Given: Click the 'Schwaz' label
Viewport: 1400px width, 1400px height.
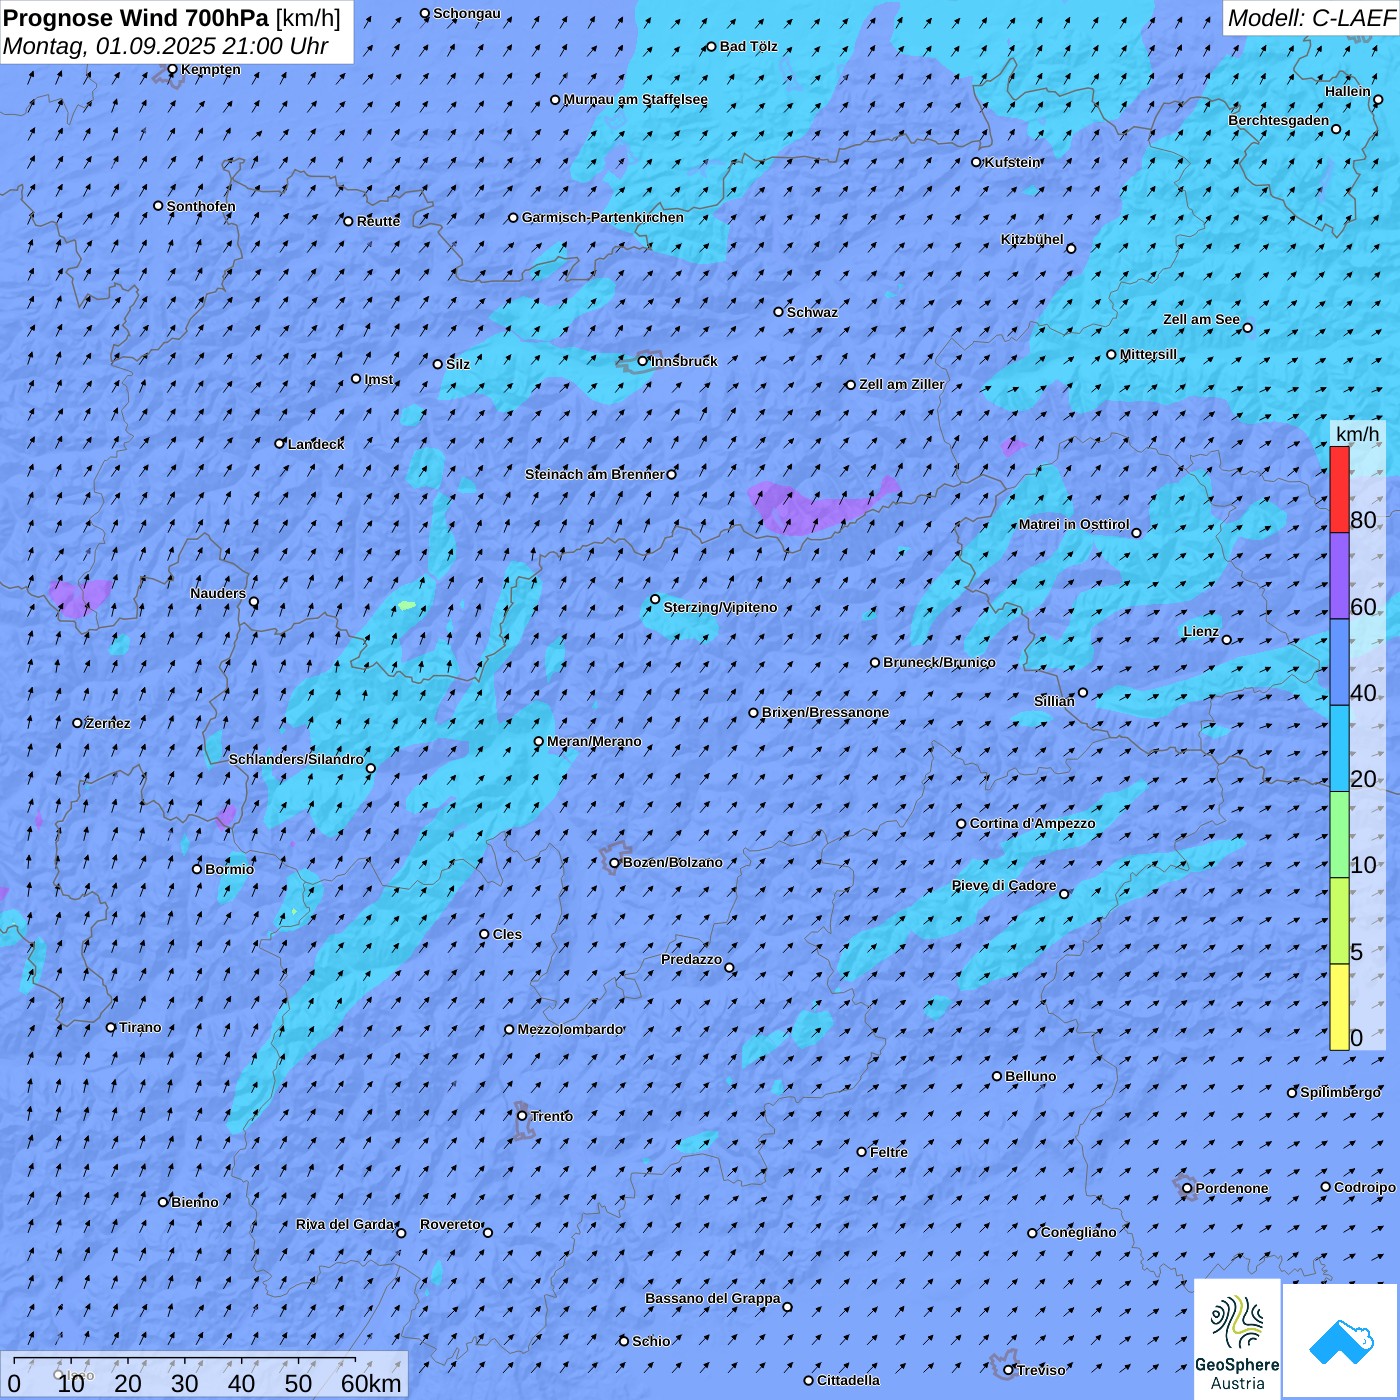Looking at the screenshot, I should coord(812,312).
